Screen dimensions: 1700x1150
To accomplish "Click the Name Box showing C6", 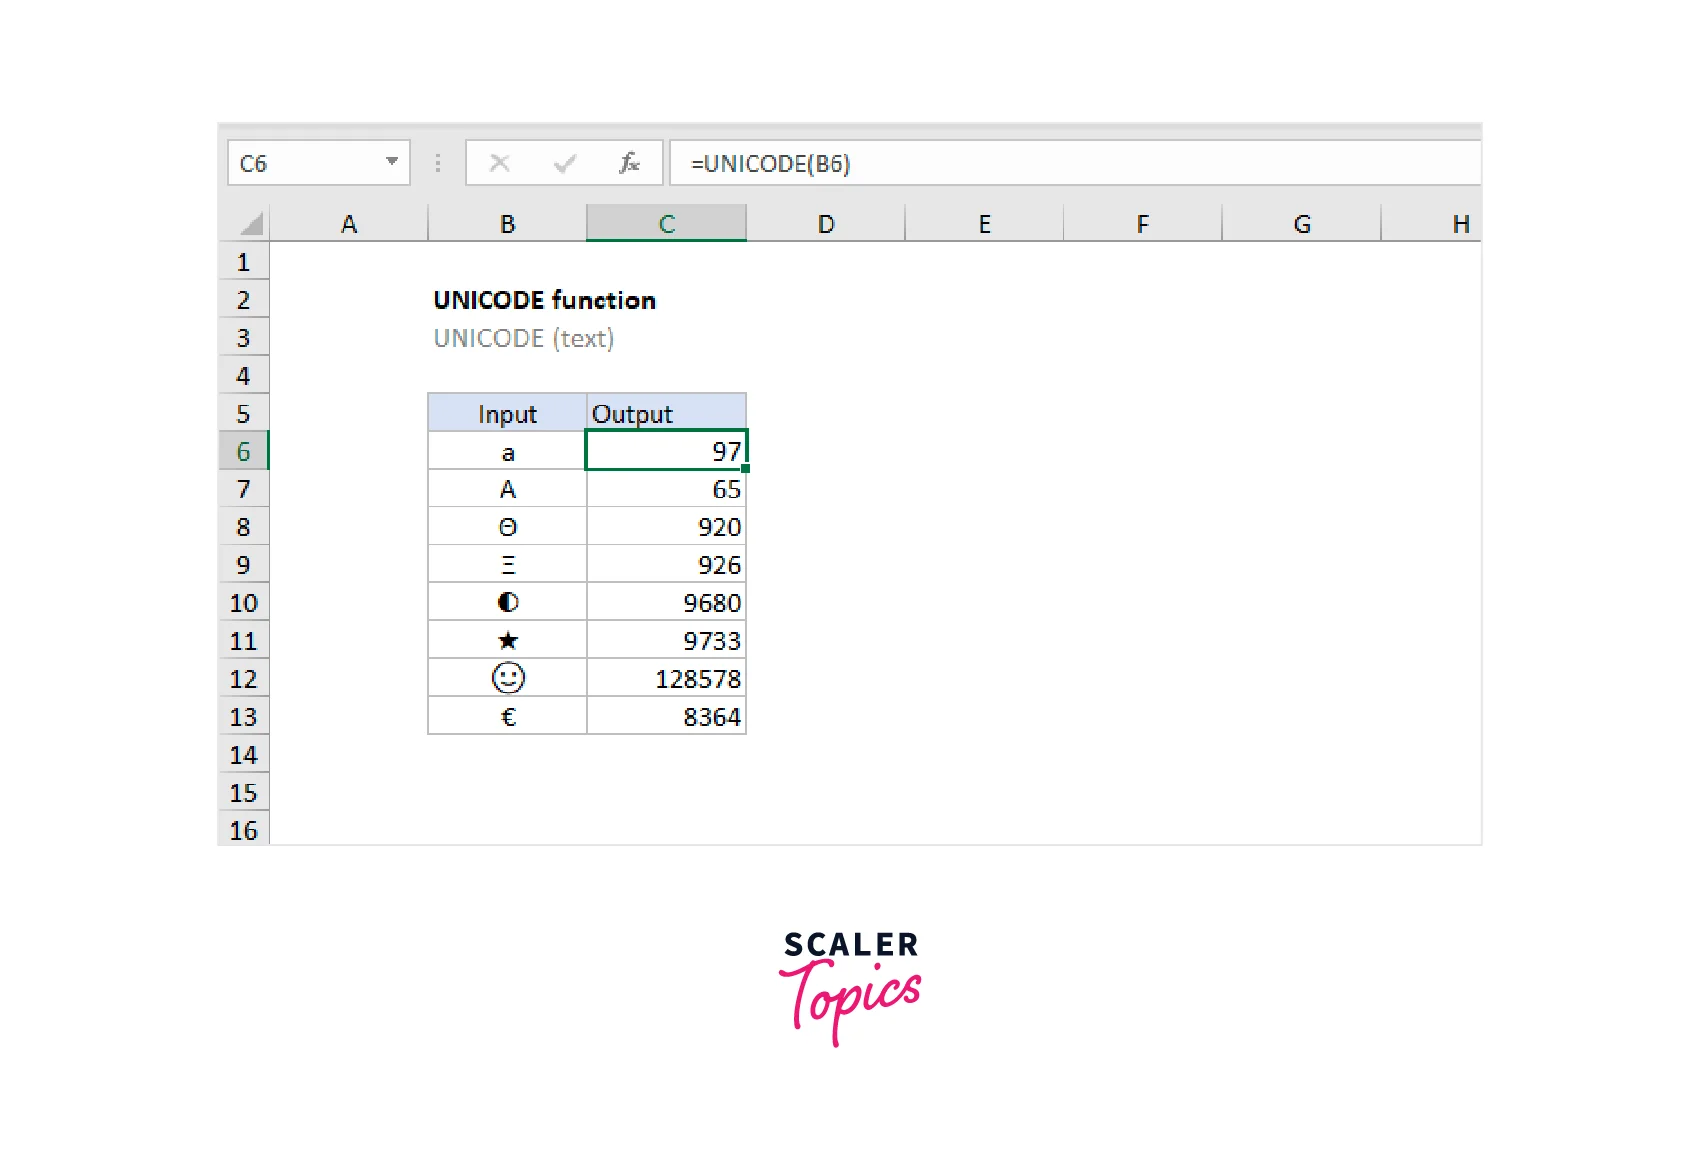I will tap(305, 163).
